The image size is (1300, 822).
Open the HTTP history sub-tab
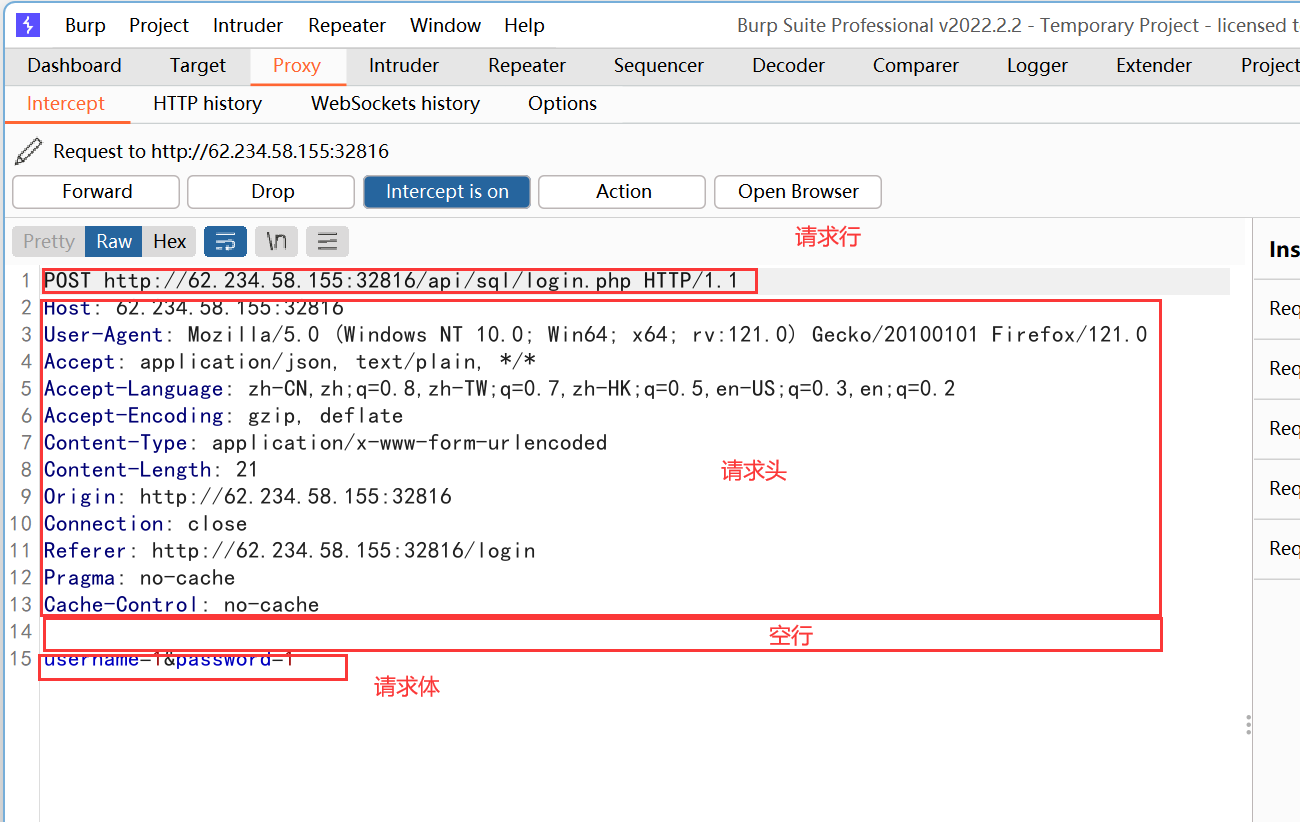coord(208,104)
